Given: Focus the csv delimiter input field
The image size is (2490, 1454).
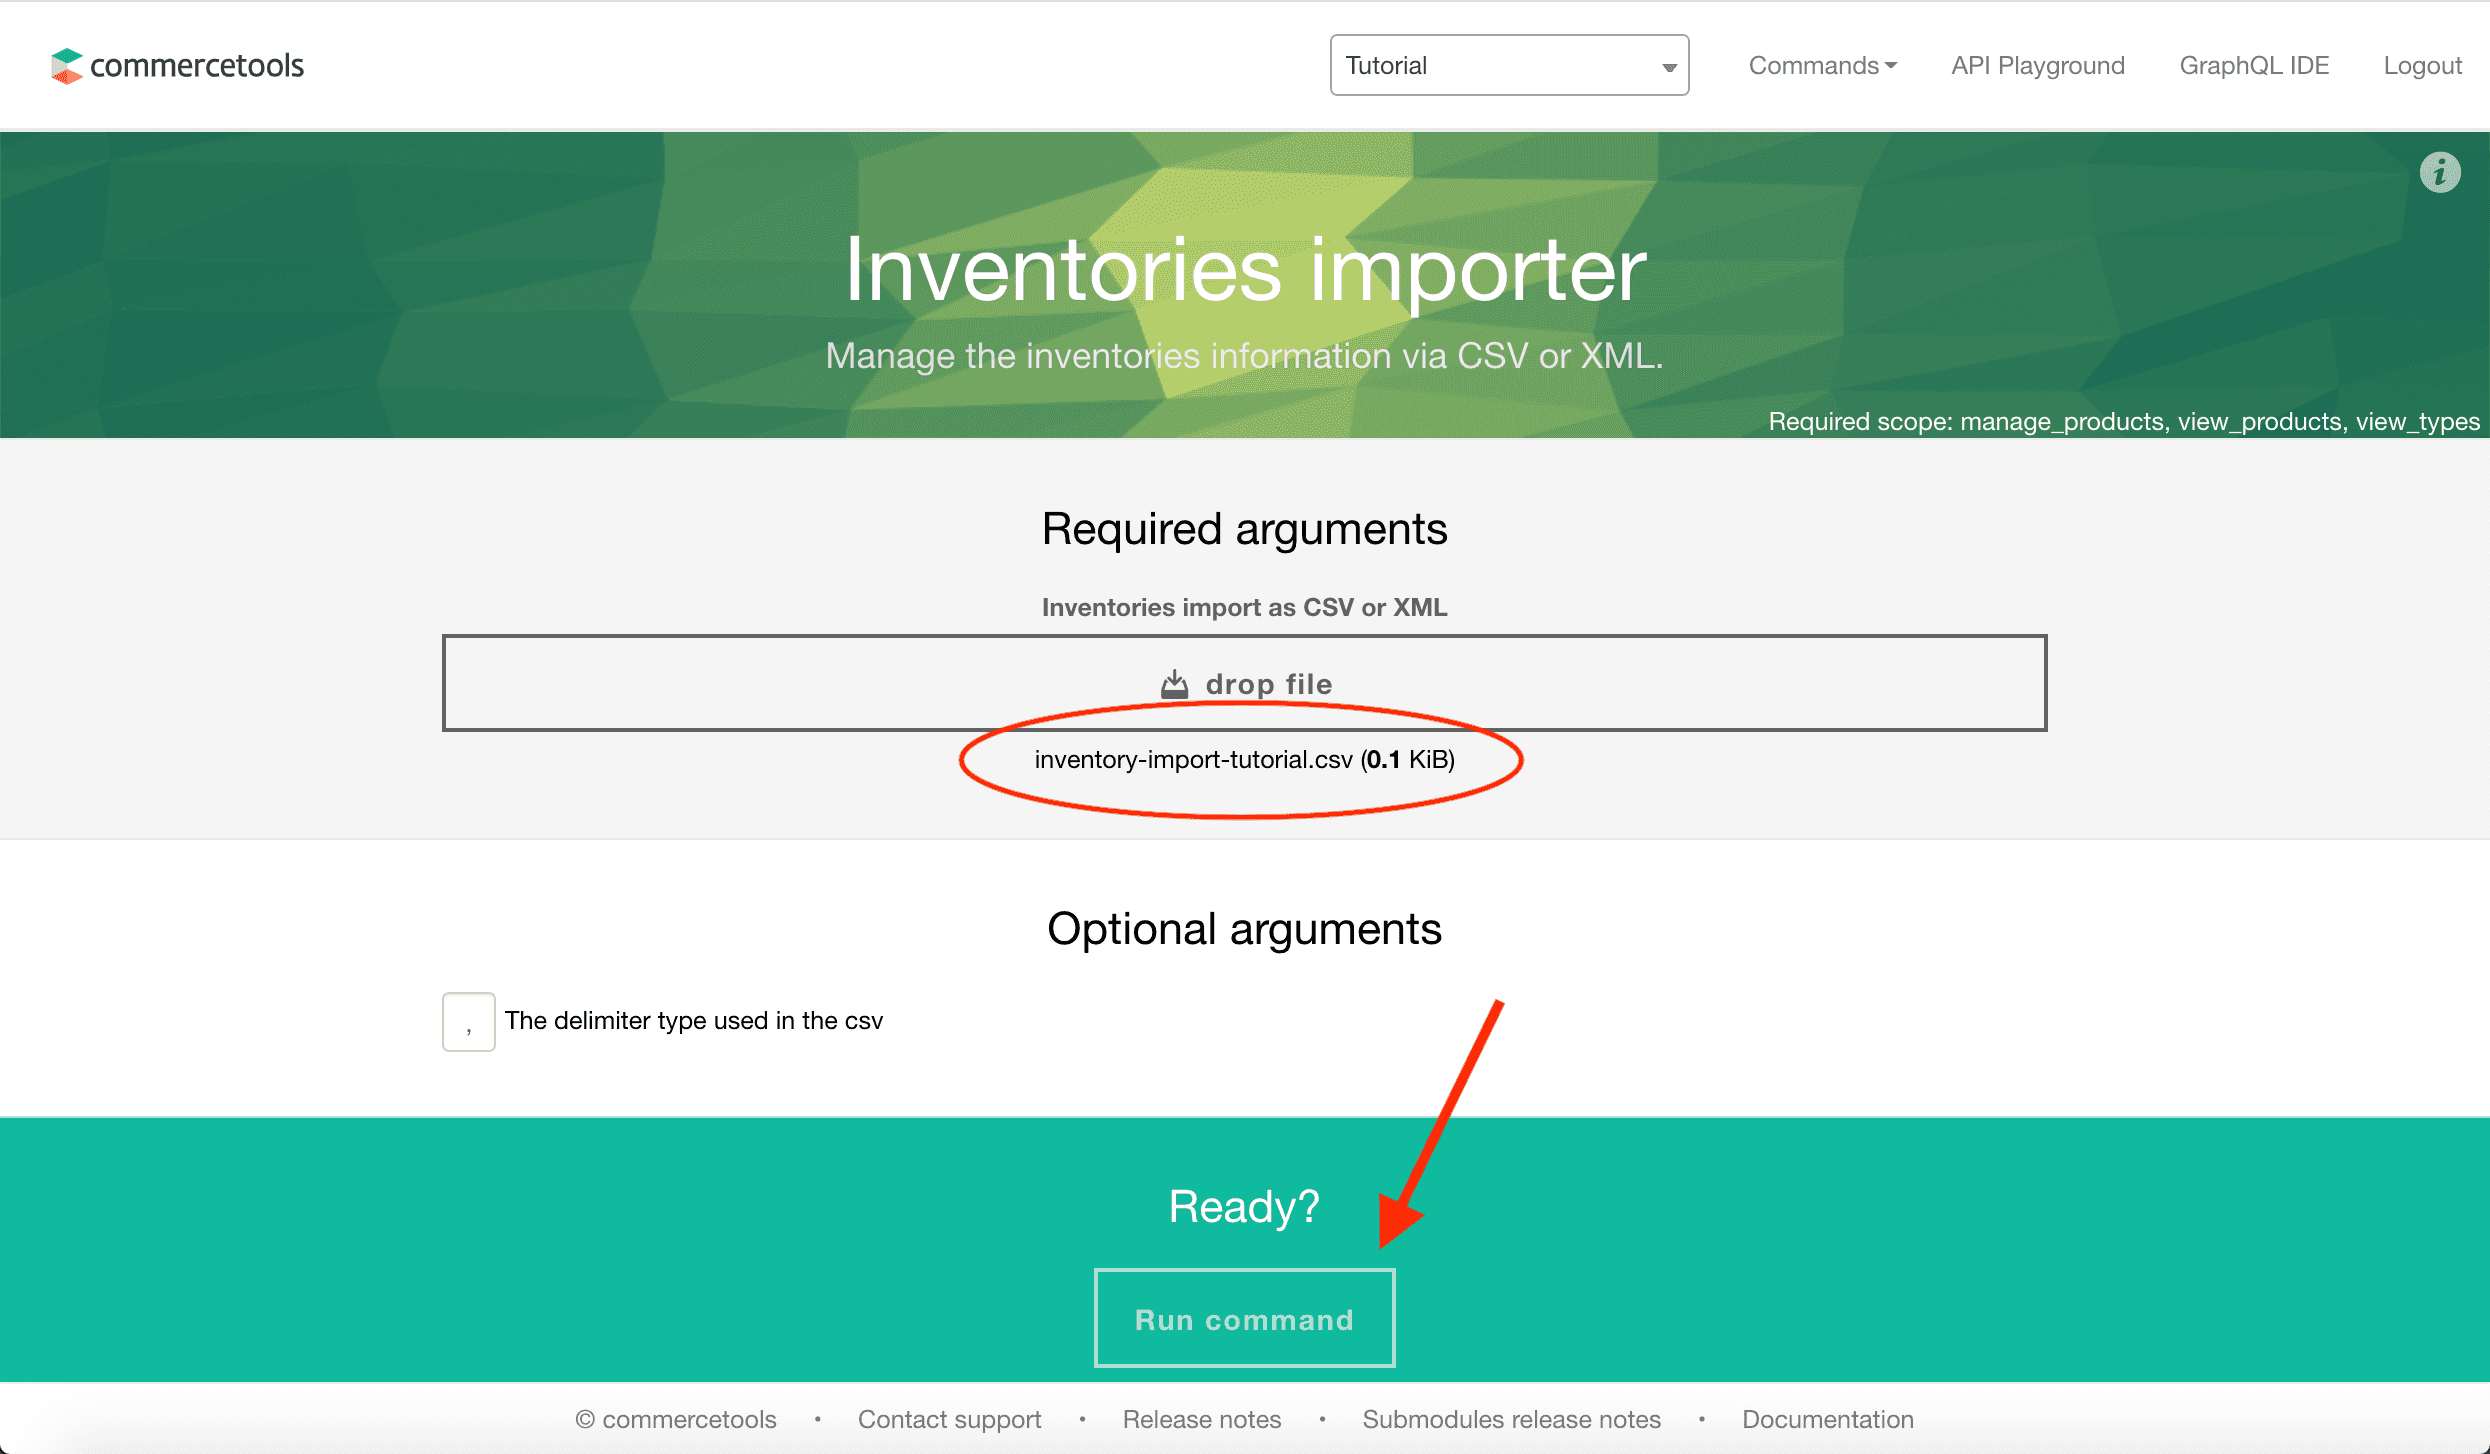Looking at the screenshot, I should (x=468, y=1021).
